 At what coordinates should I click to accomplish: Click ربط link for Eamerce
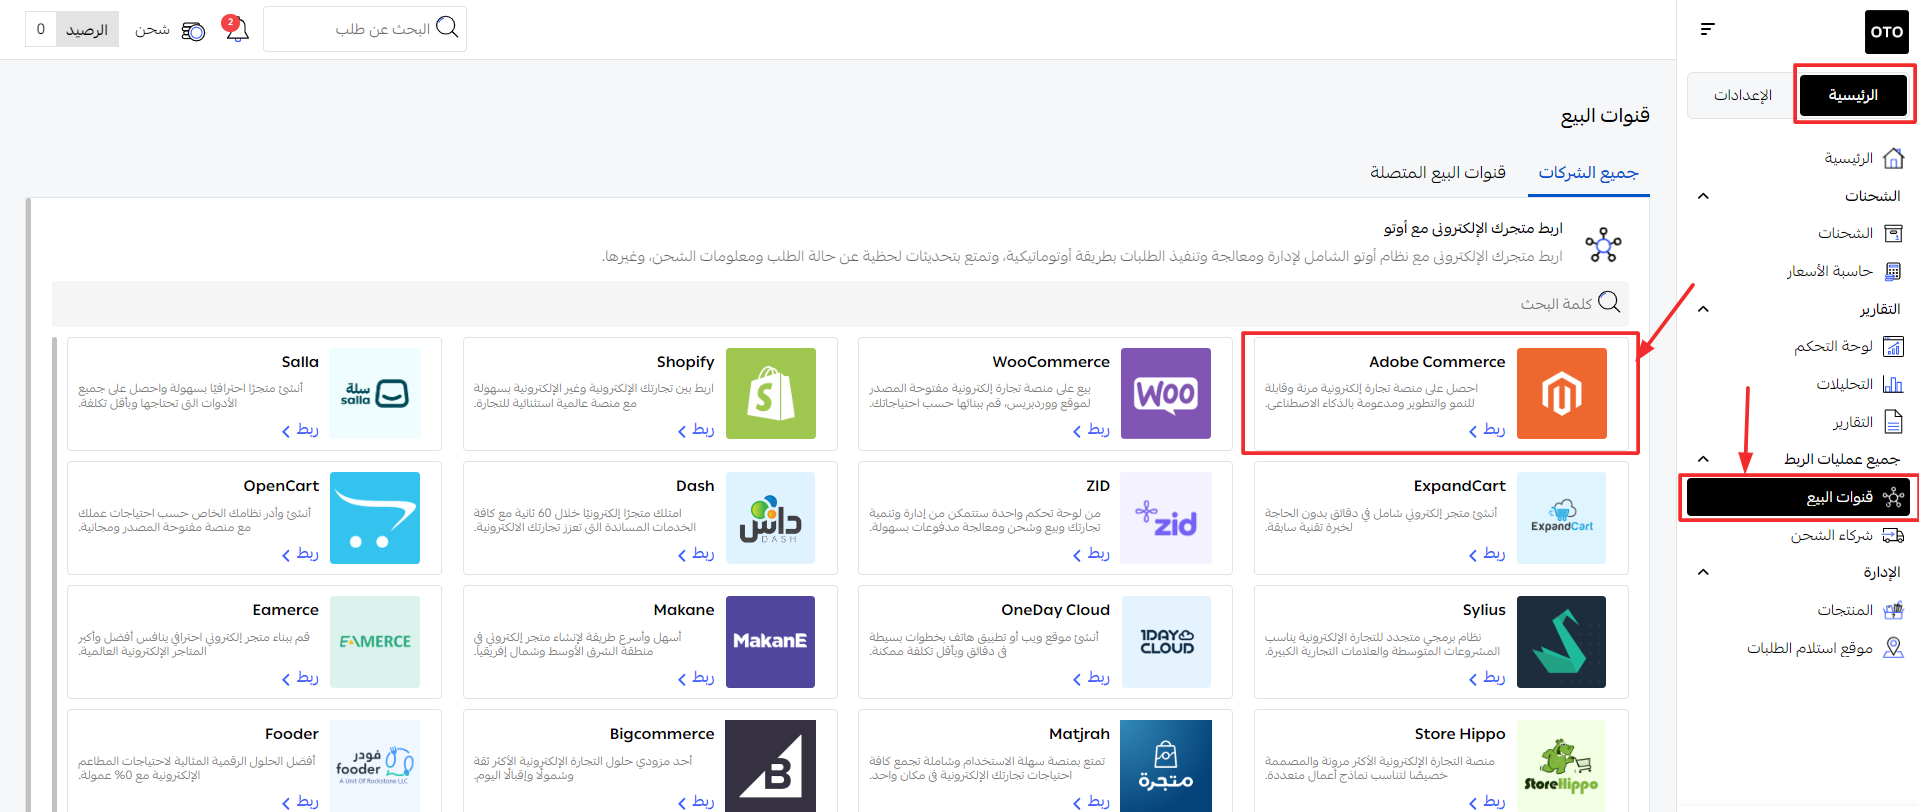(x=300, y=677)
